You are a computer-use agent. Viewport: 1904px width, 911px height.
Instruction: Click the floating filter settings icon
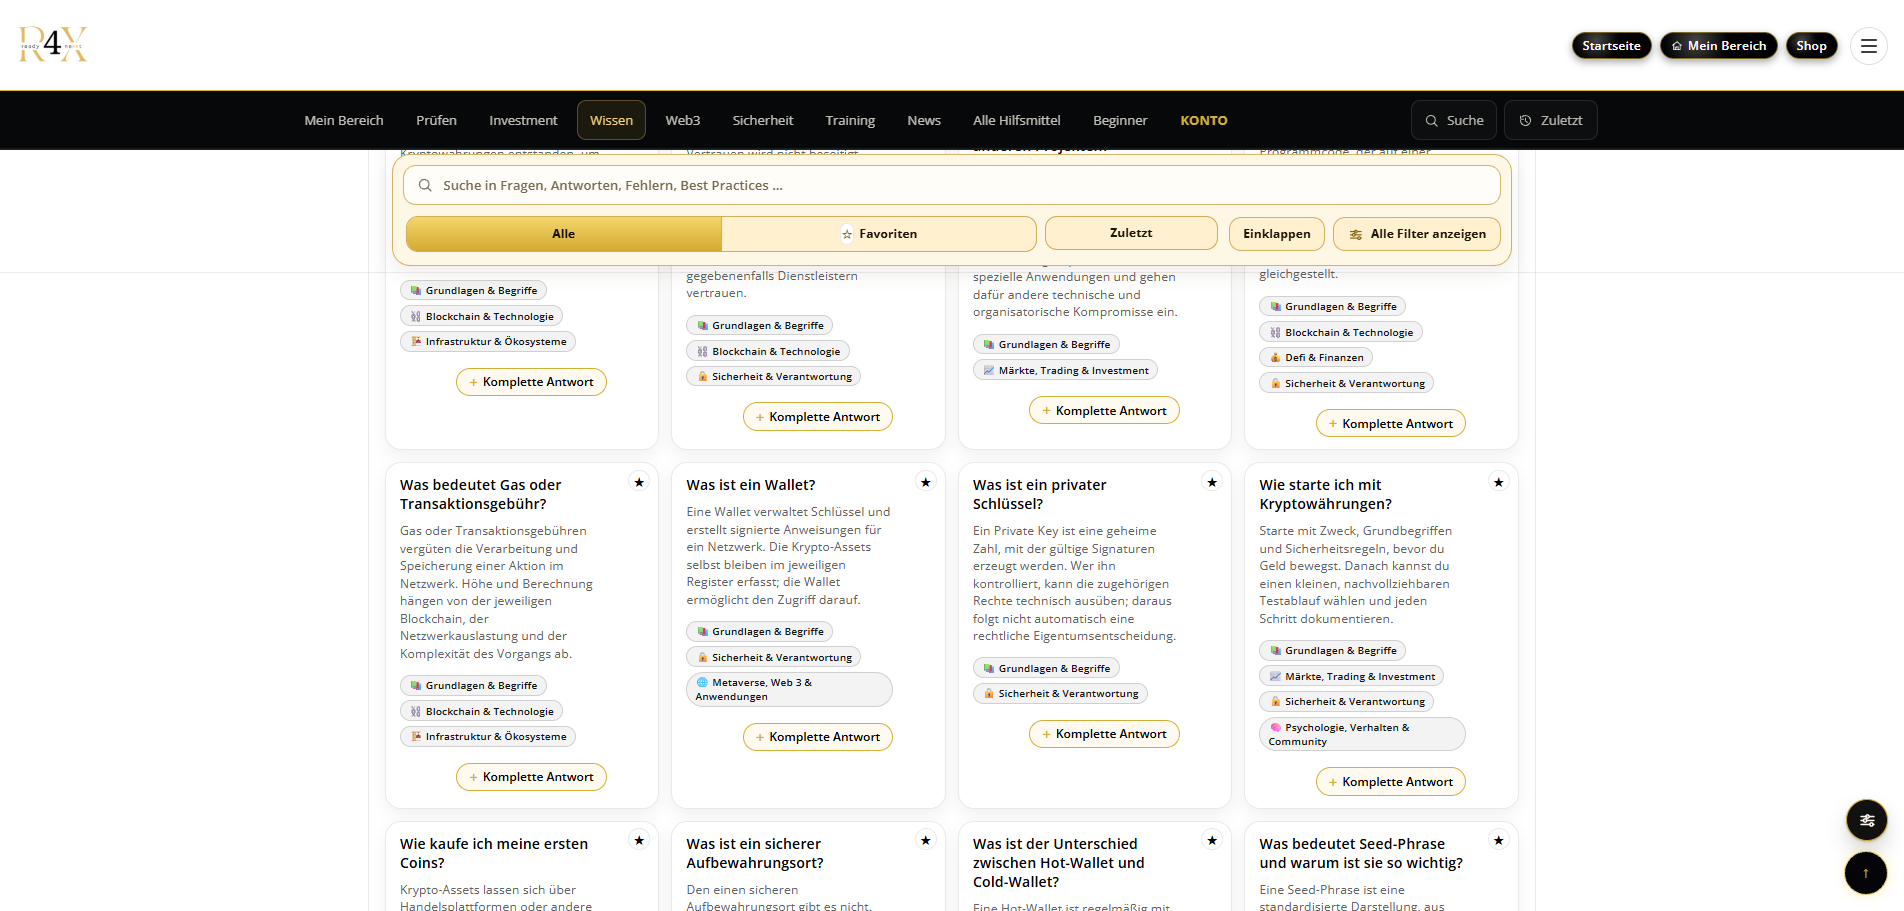1866,820
